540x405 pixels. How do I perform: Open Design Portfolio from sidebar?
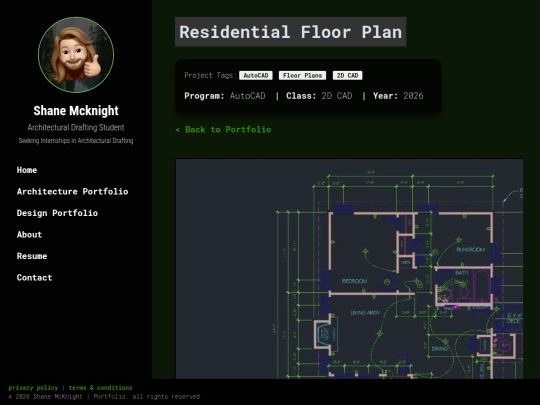coord(57,213)
